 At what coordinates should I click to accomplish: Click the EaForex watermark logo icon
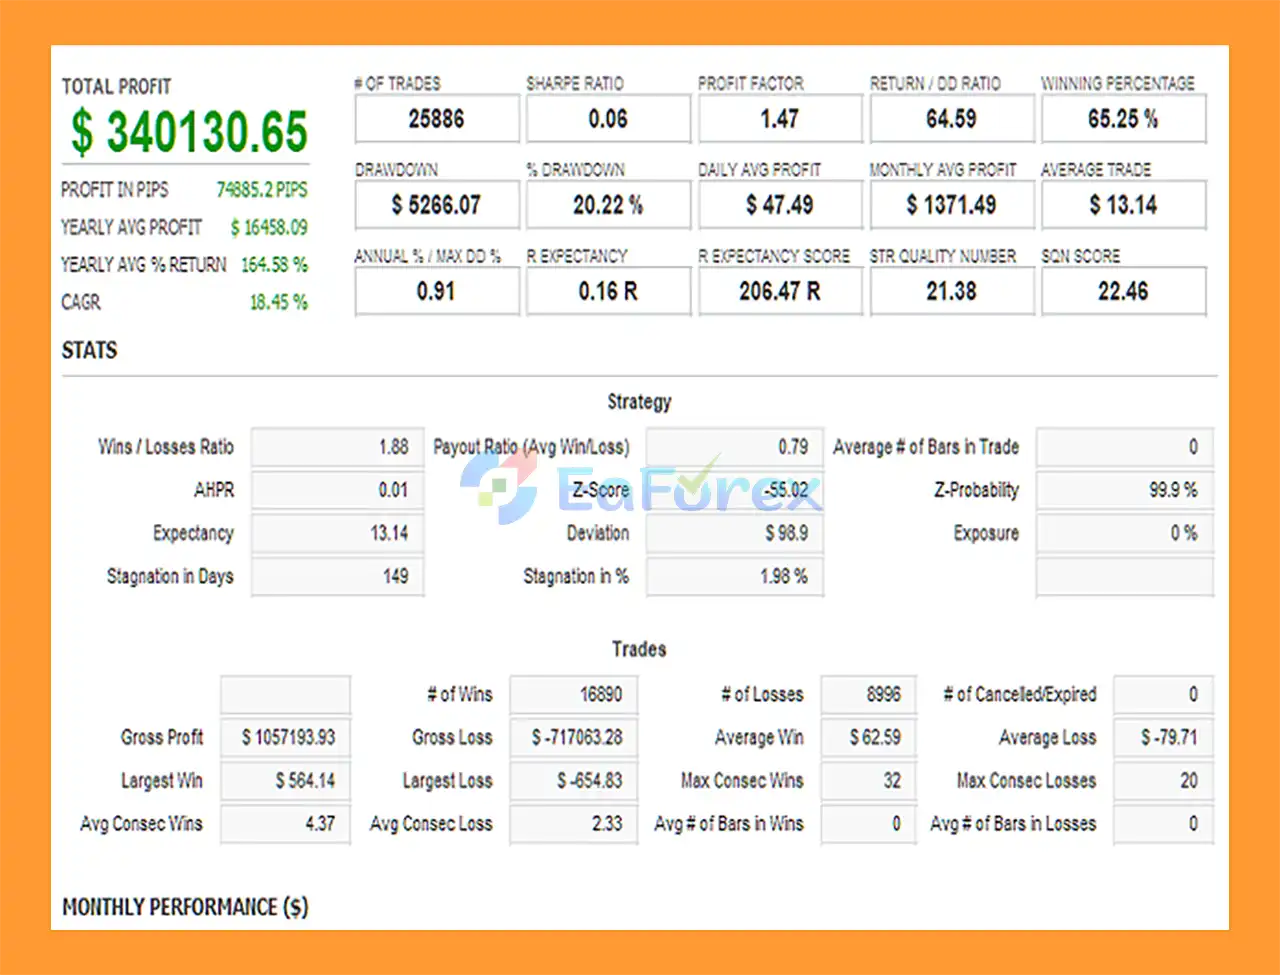[x=499, y=488]
